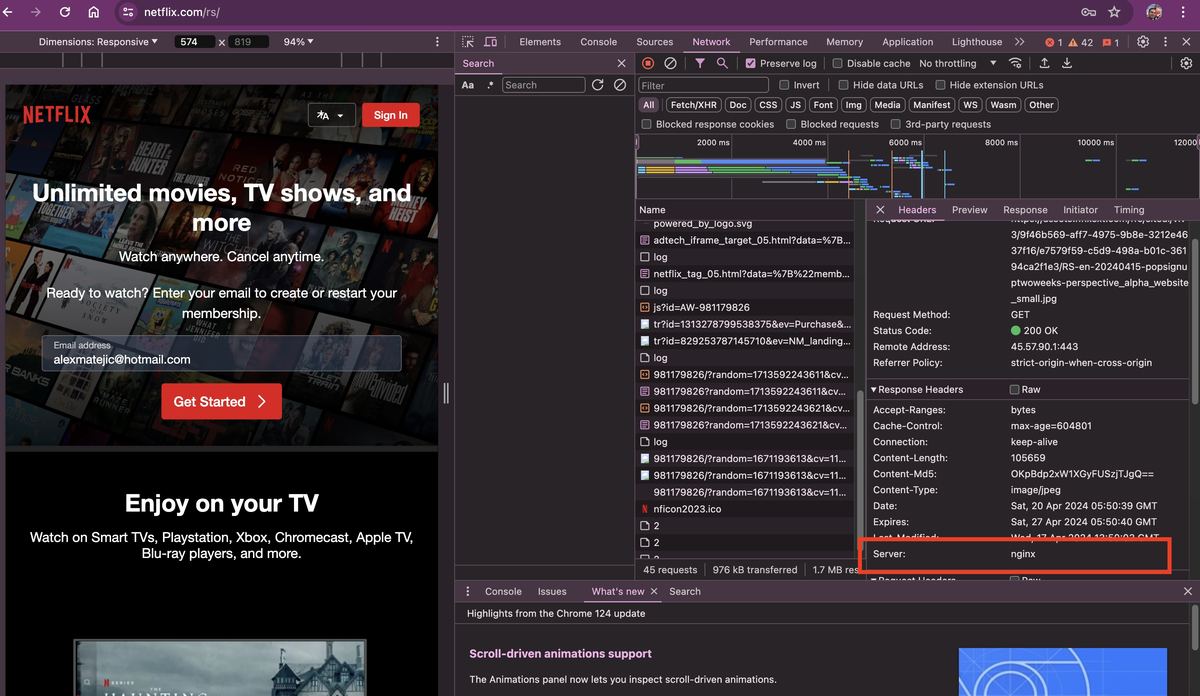The width and height of the screenshot is (1200, 696).
Task: Switch to the Elements tab
Action: [540, 42]
